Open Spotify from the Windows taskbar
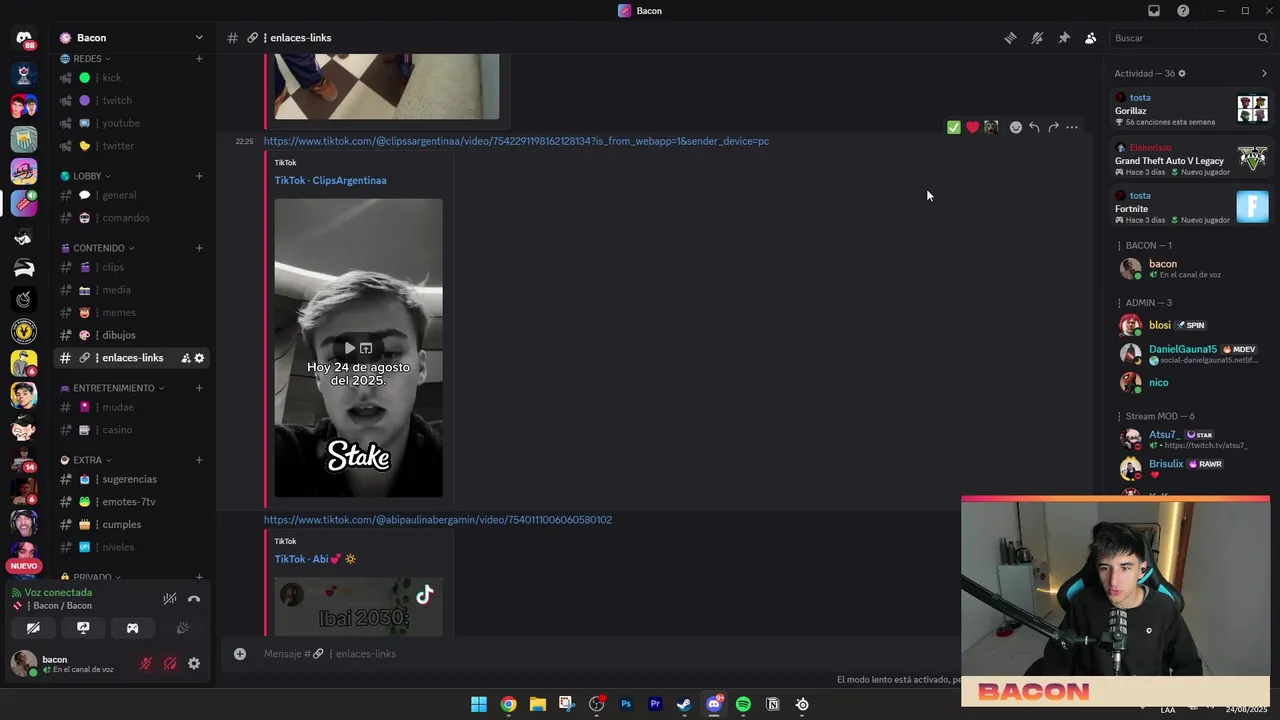 [x=743, y=704]
